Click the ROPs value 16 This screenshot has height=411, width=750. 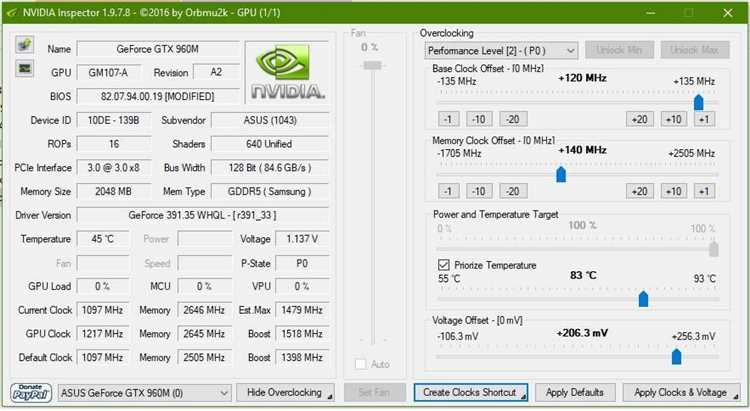(x=114, y=144)
